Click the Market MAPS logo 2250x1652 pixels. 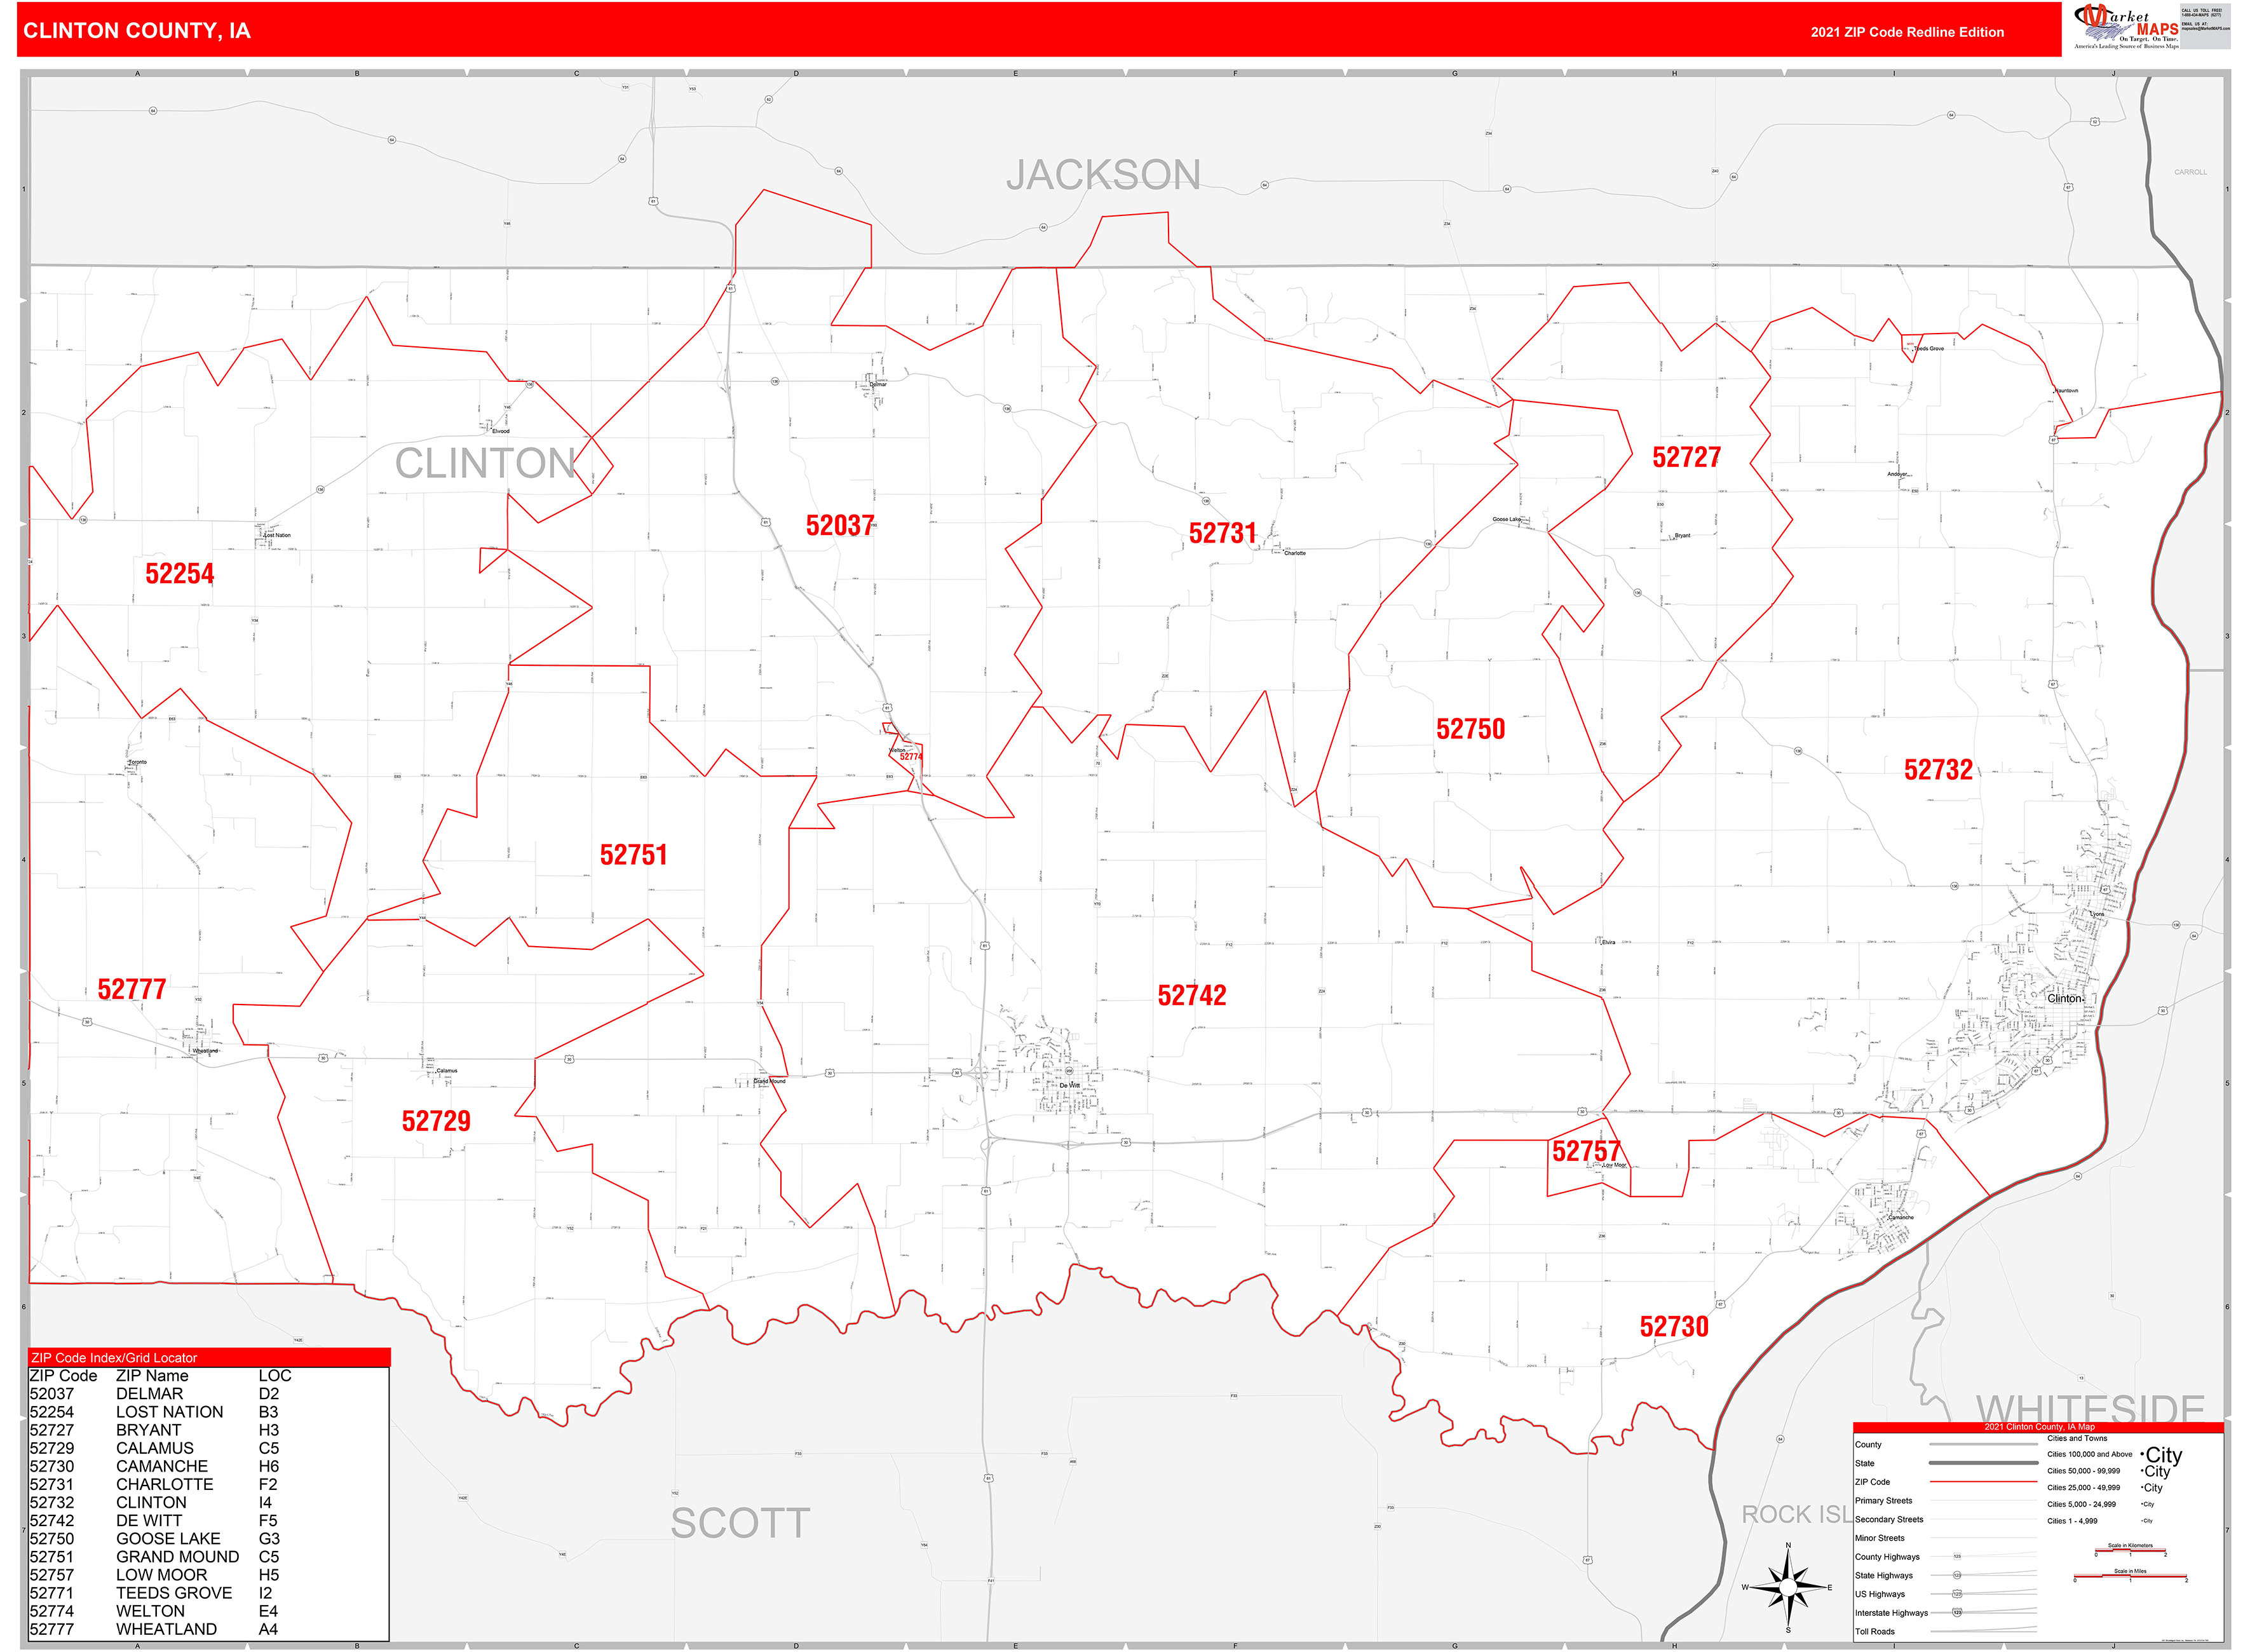coord(2126,26)
